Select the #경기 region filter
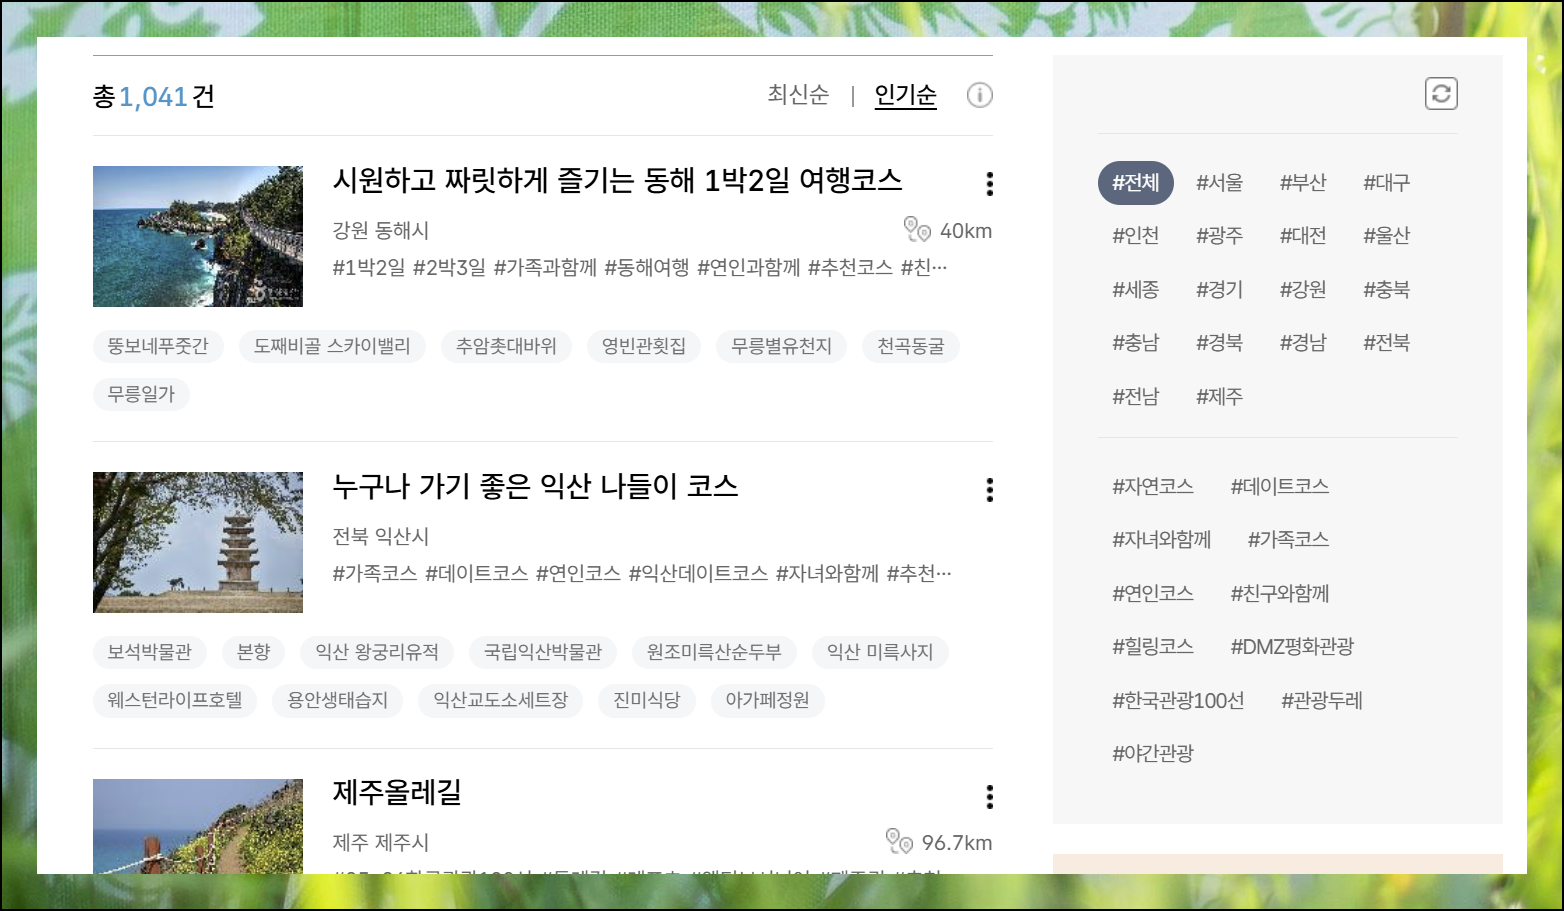1564x911 pixels. click(1219, 290)
